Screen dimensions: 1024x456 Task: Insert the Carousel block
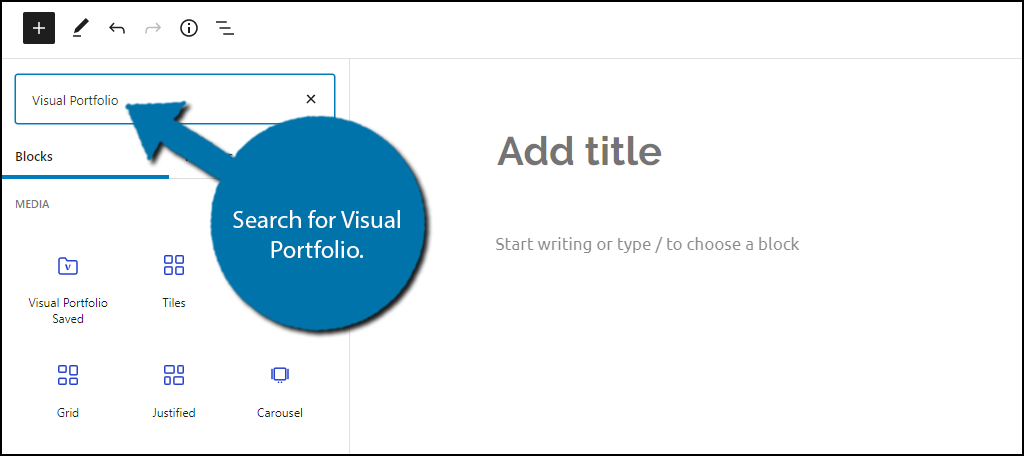click(280, 392)
